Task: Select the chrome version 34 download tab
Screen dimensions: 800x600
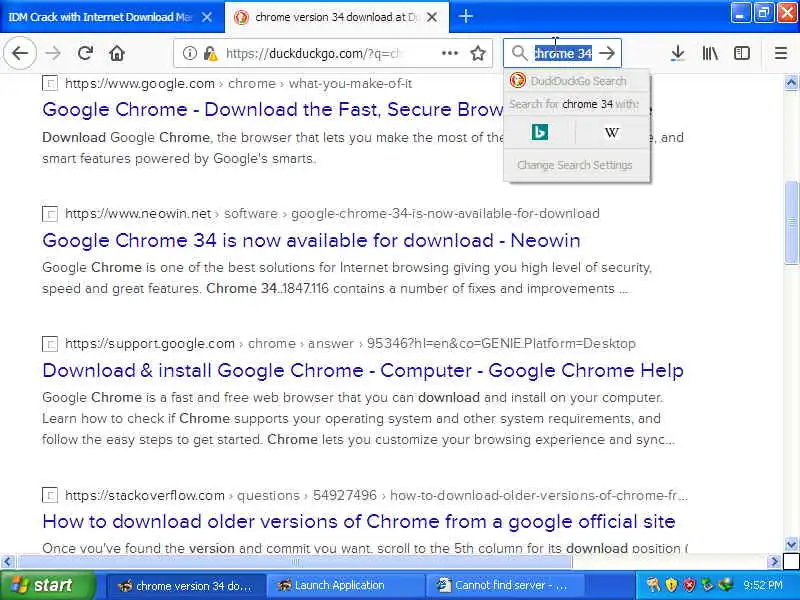Action: point(337,17)
